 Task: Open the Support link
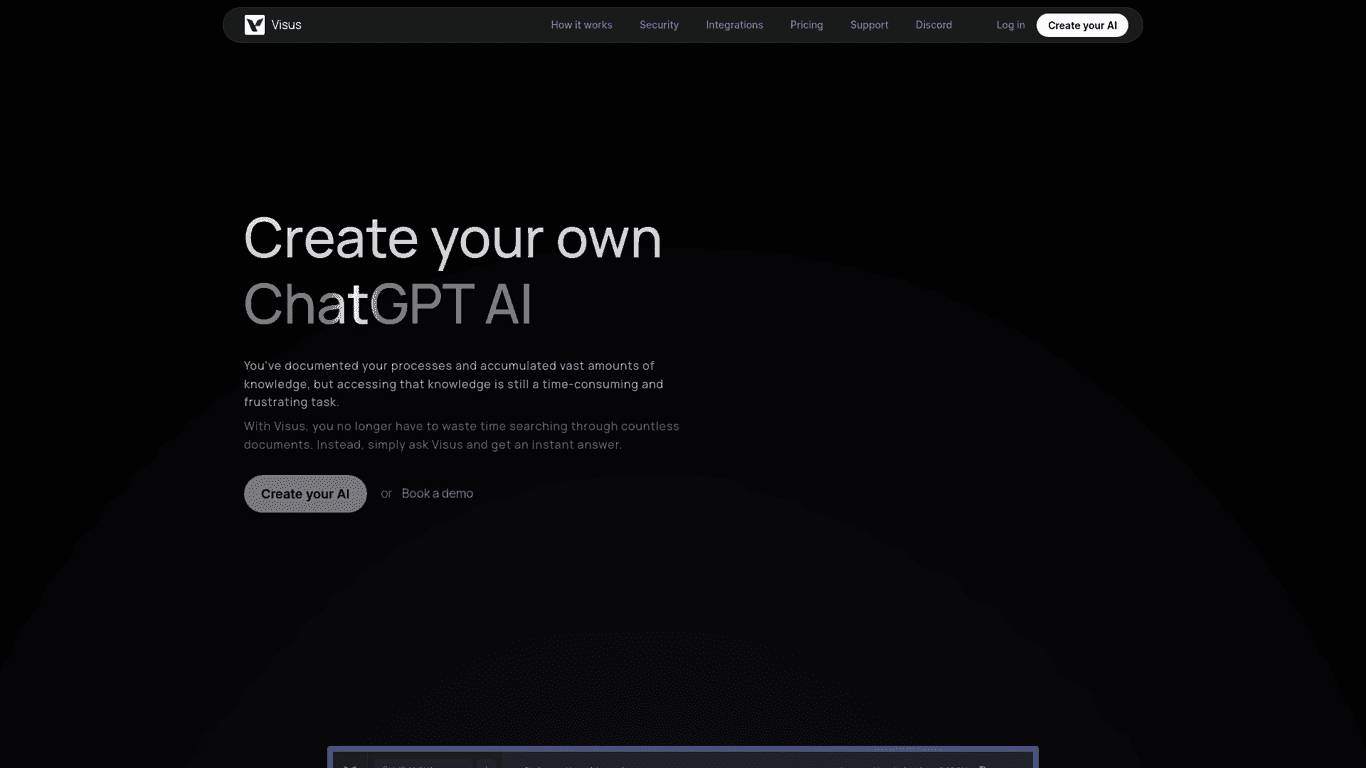click(869, 25)
